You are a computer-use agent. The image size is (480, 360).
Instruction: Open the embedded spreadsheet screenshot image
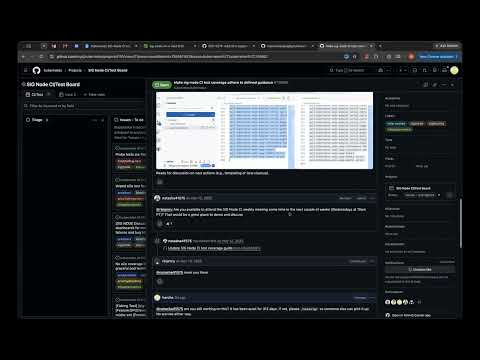(264, 130)
